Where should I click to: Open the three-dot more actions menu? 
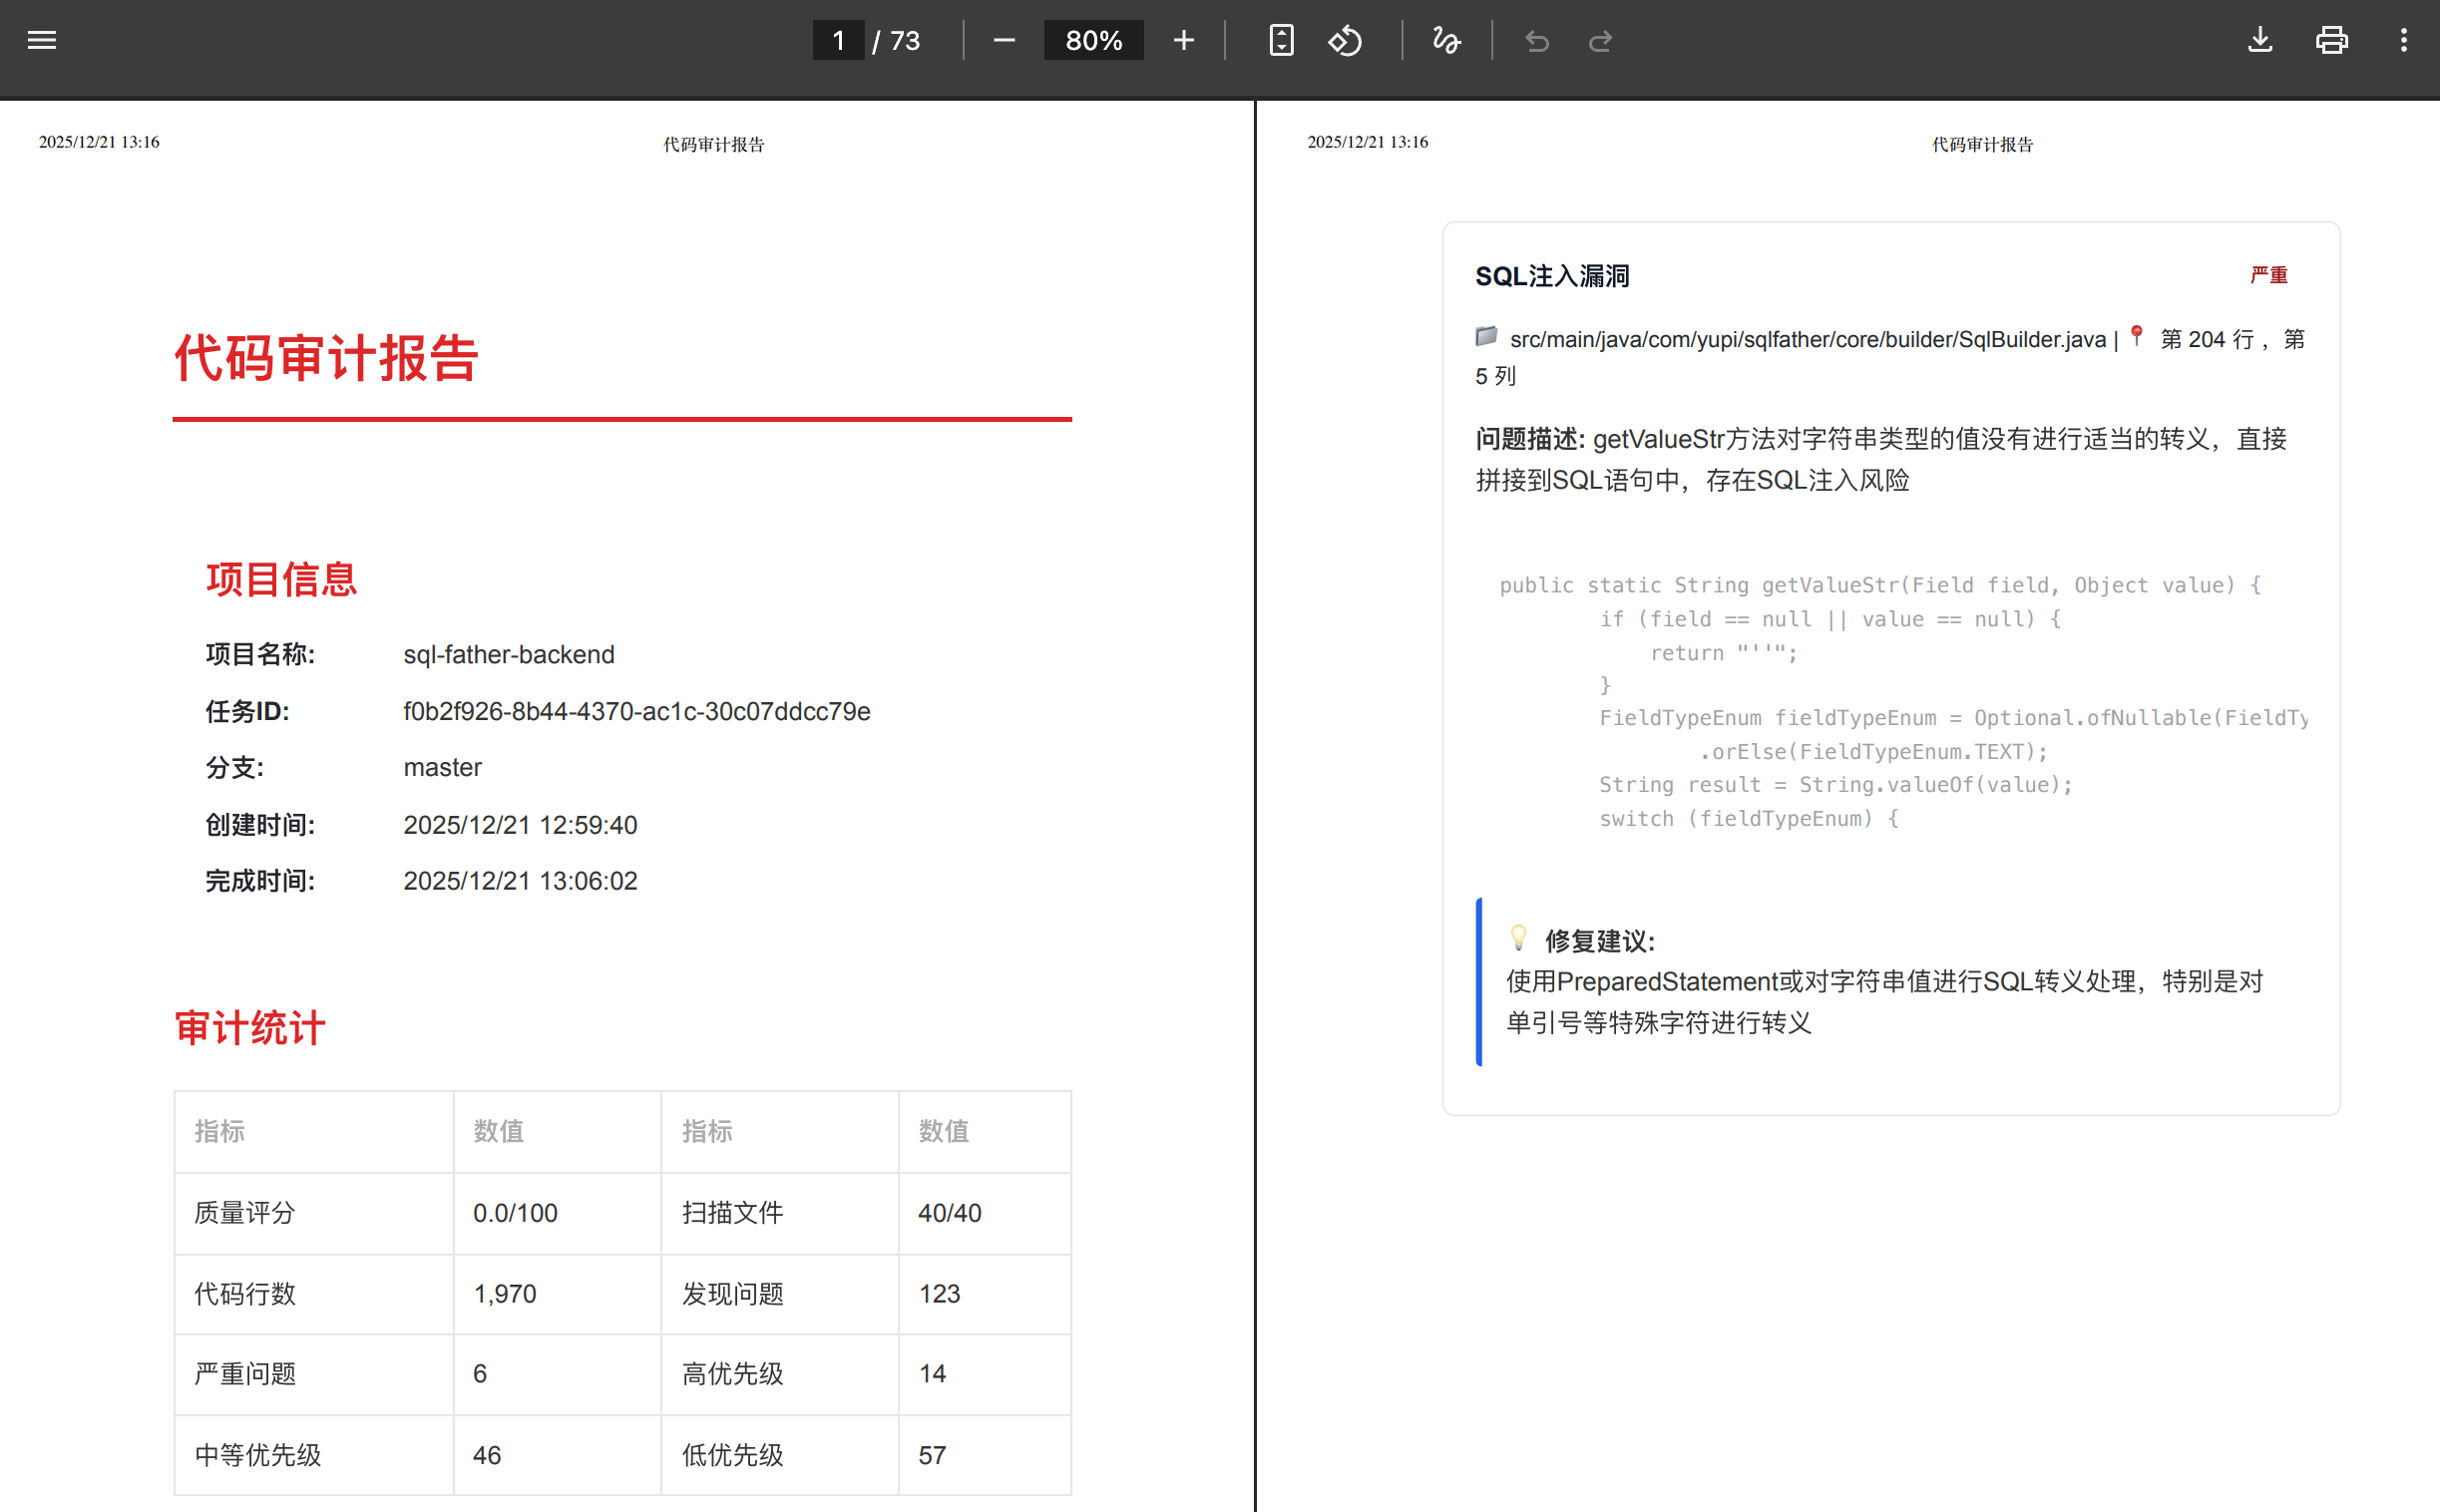coord(2403,40)
